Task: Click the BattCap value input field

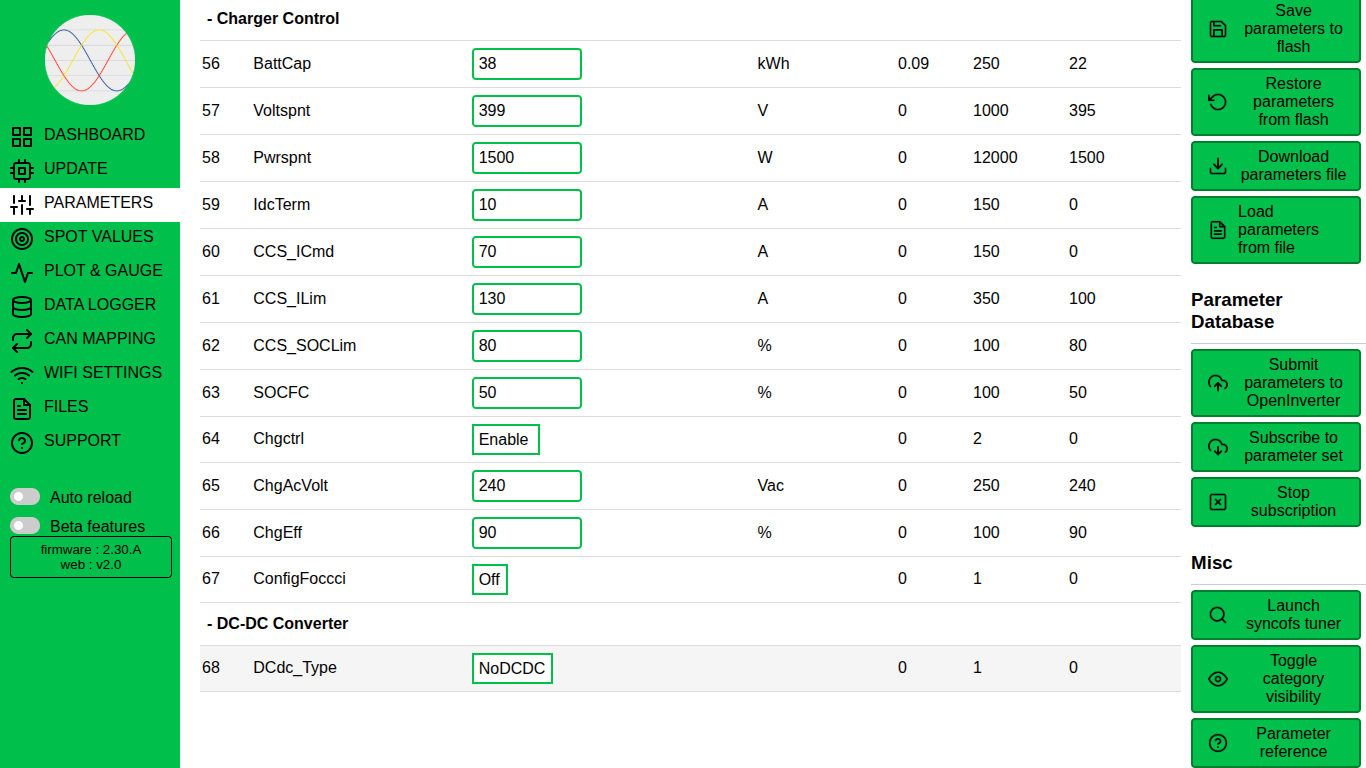Action: point(526,64)
